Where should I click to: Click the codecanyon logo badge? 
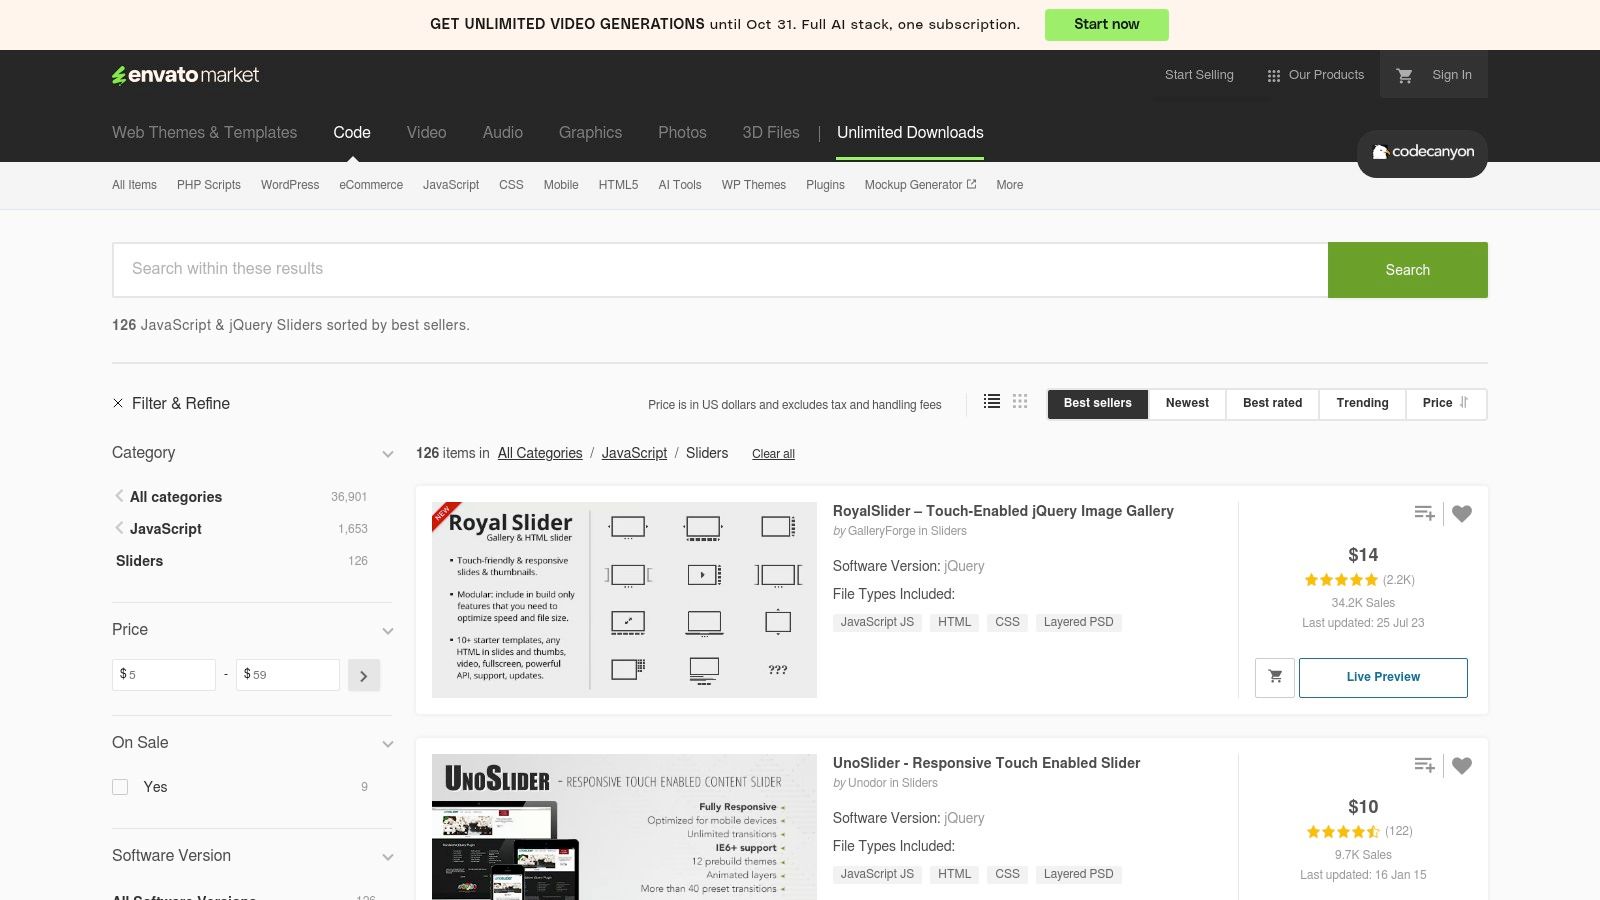click(x=1421, y=153)
